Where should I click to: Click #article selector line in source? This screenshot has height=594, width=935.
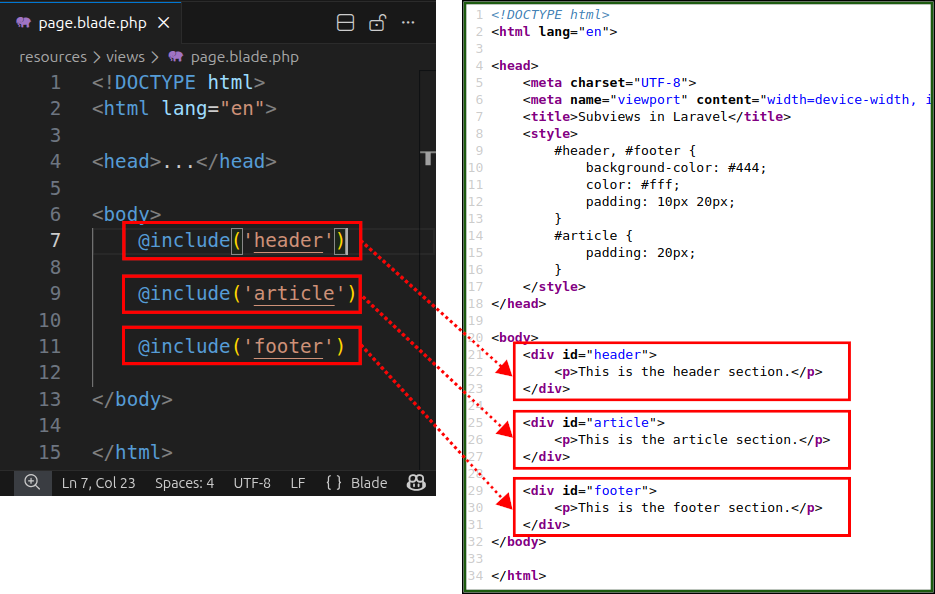tap(593, 236)
